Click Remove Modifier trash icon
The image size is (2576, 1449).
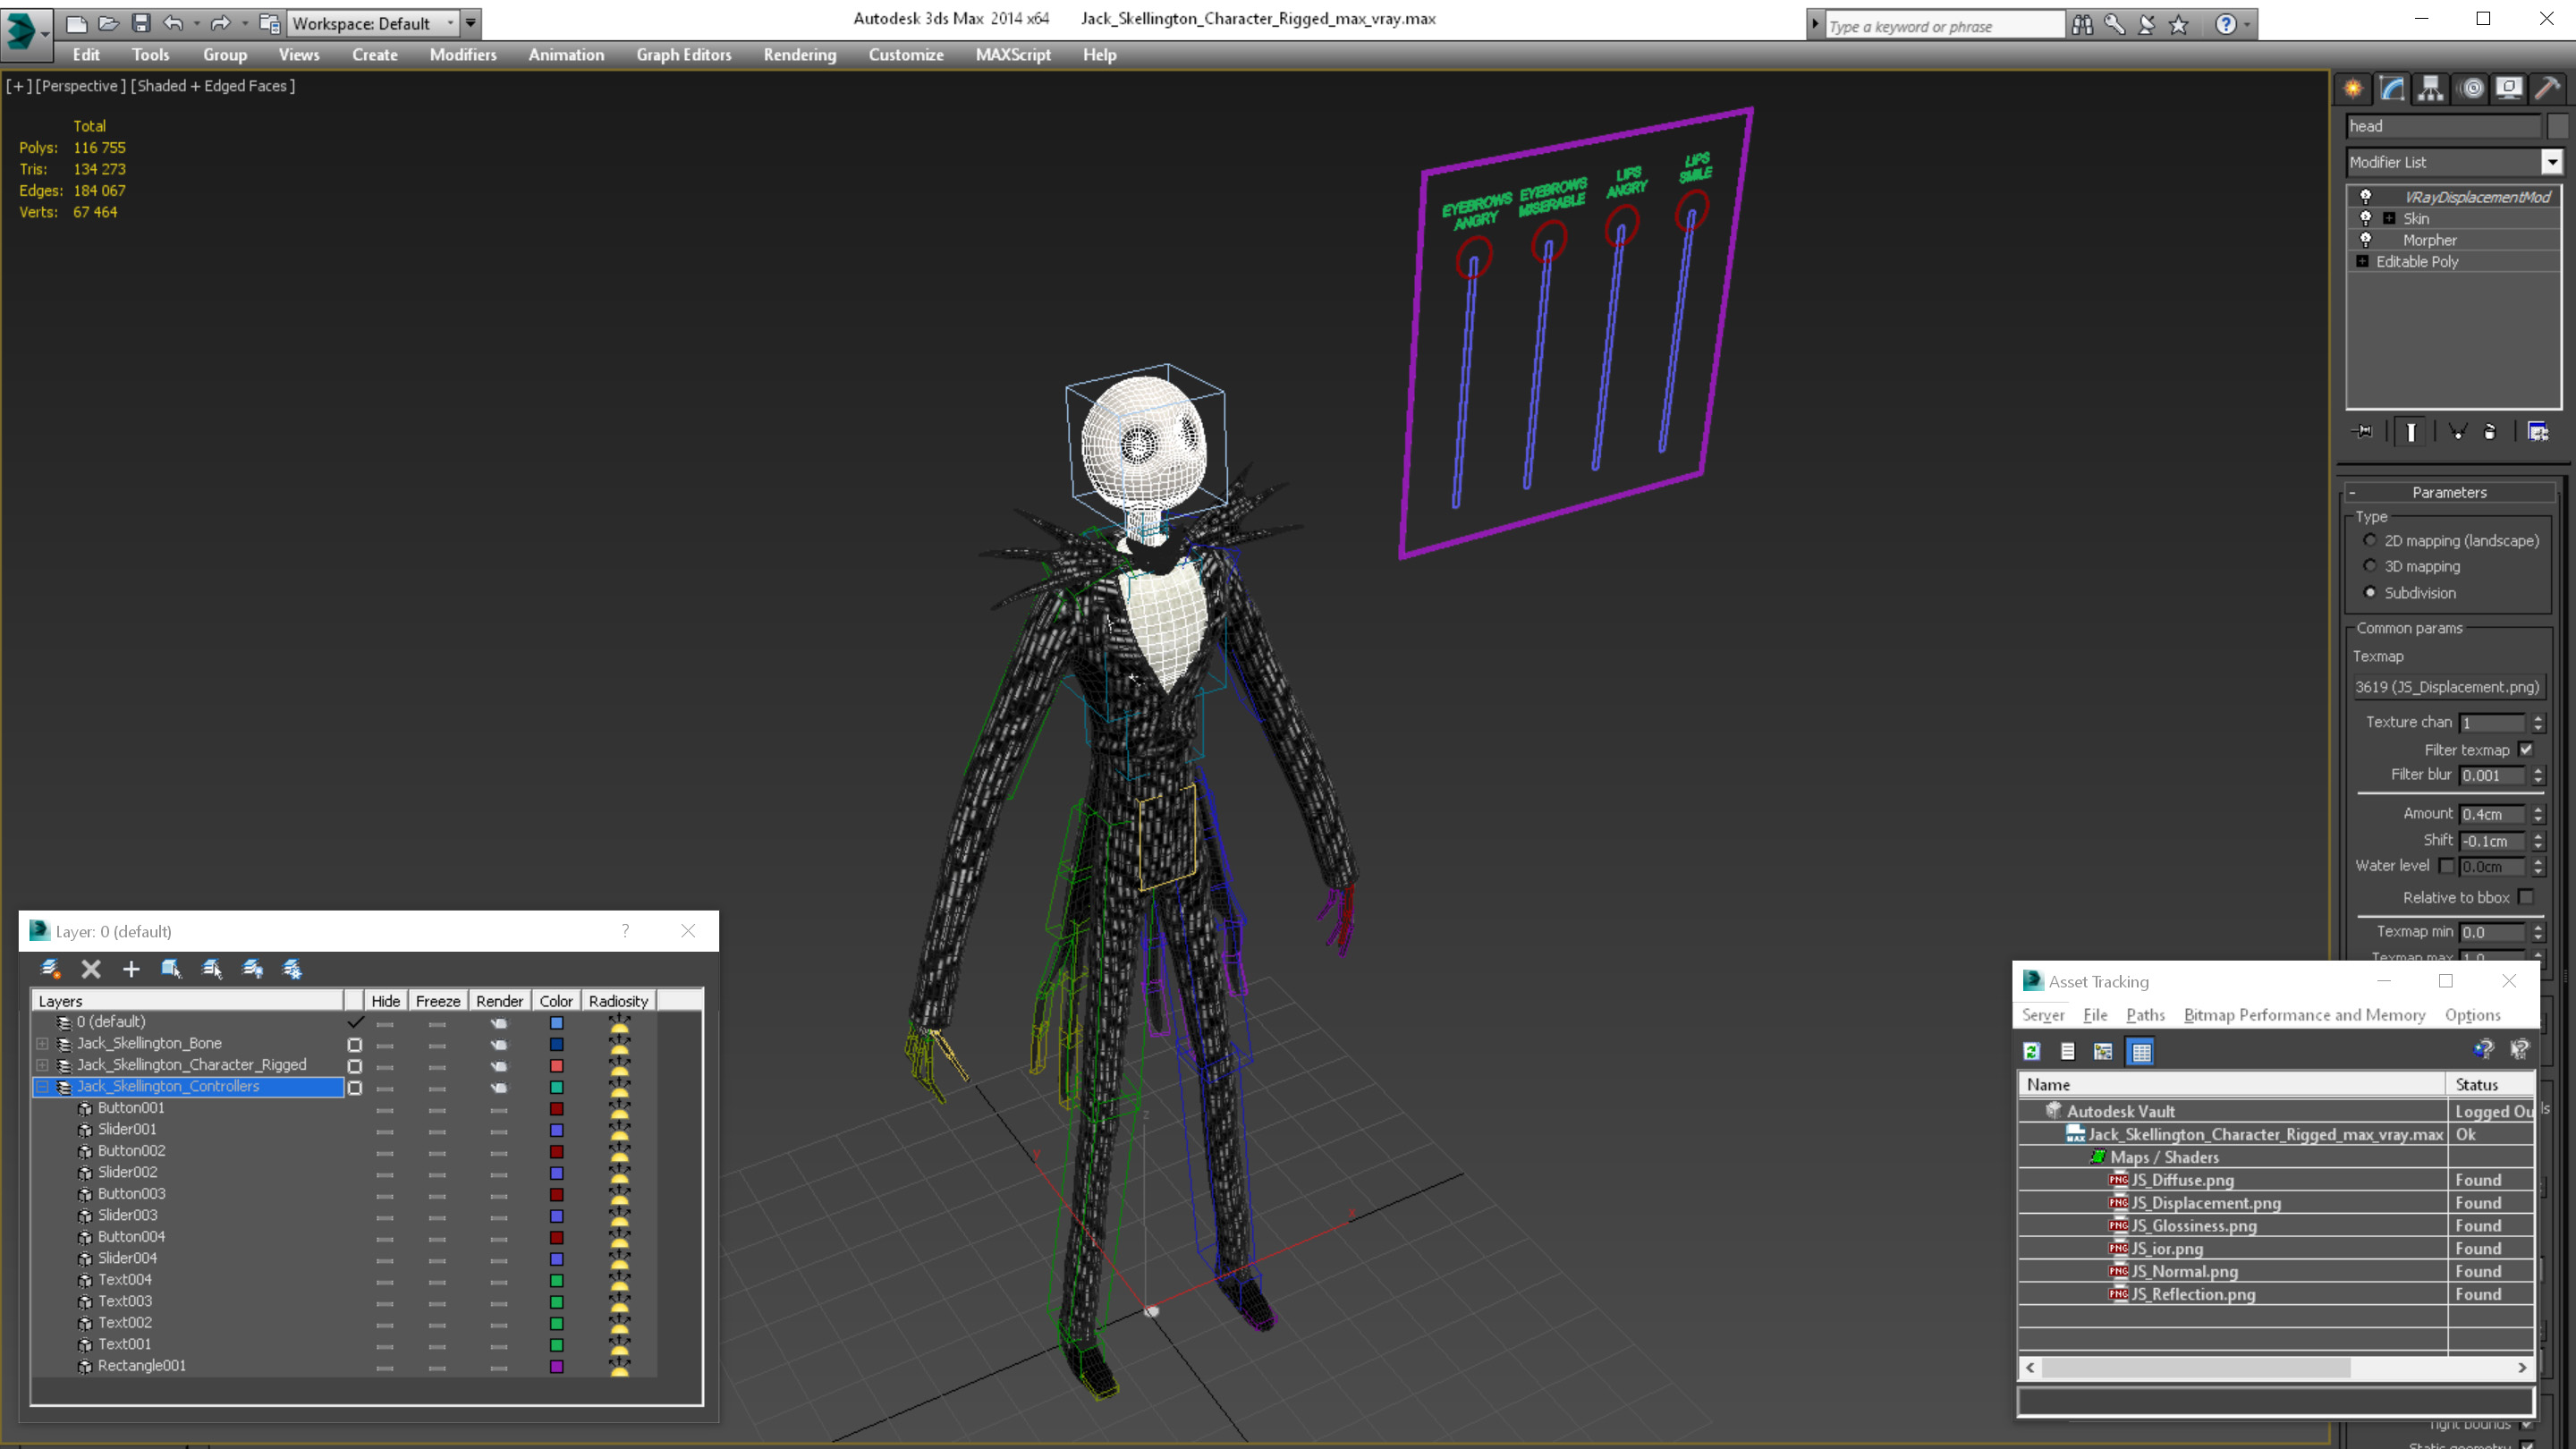pos(2490,432)
